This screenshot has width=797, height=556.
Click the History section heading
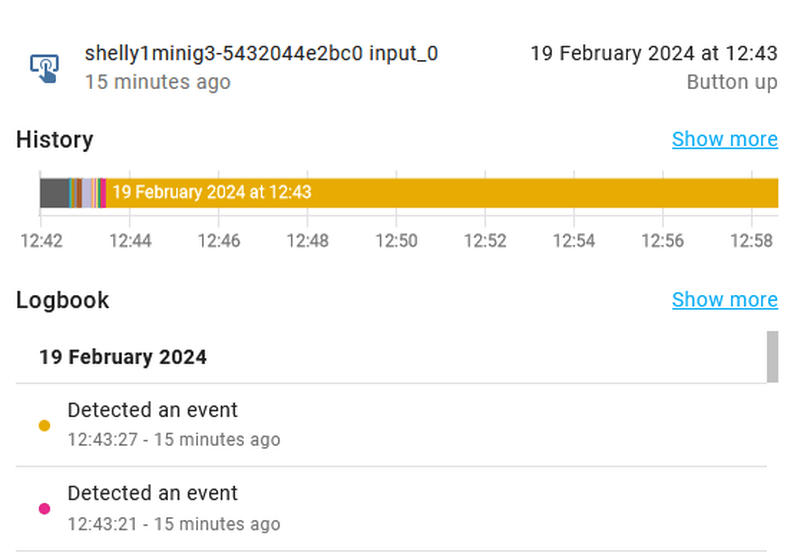pyautogui.click(x=55, y=140)
